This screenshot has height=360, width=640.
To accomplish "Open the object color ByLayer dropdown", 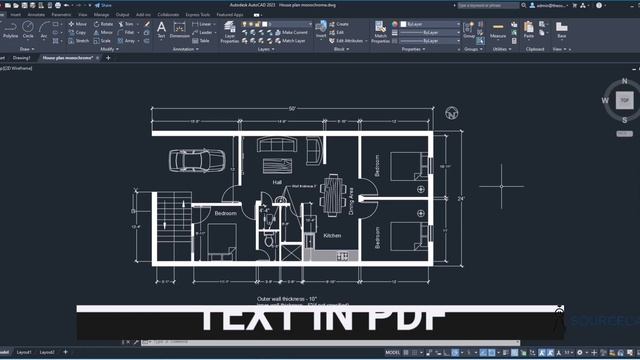I will coord(430,24).
